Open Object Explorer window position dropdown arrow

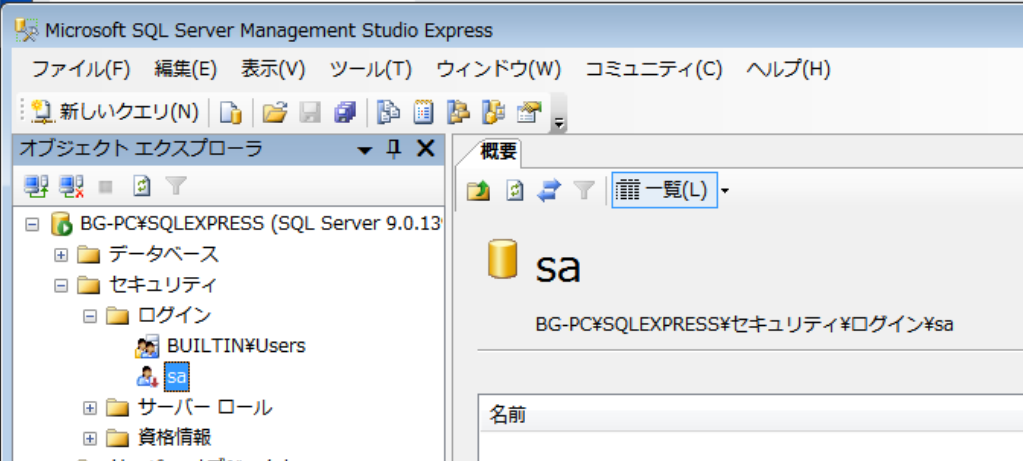tap(365, 151)
